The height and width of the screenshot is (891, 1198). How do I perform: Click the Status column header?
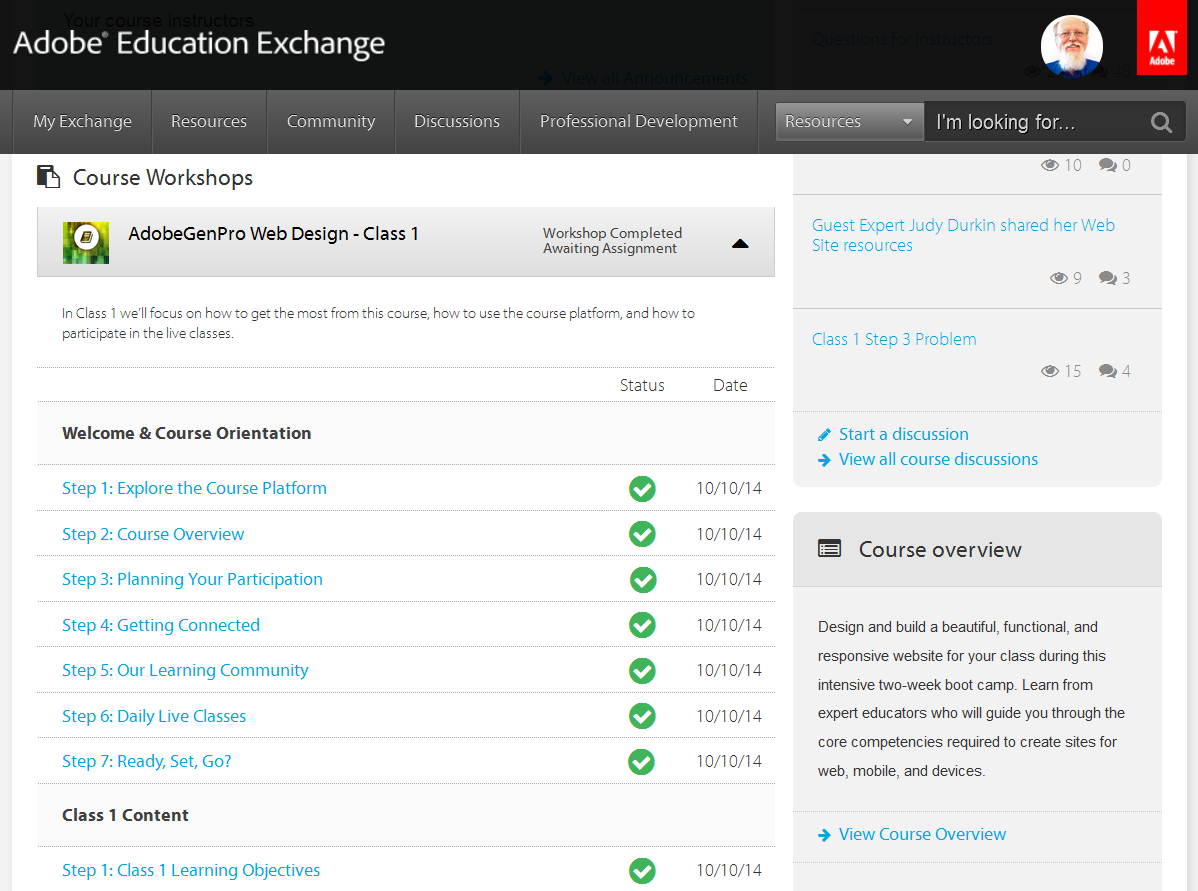[642, 385]
